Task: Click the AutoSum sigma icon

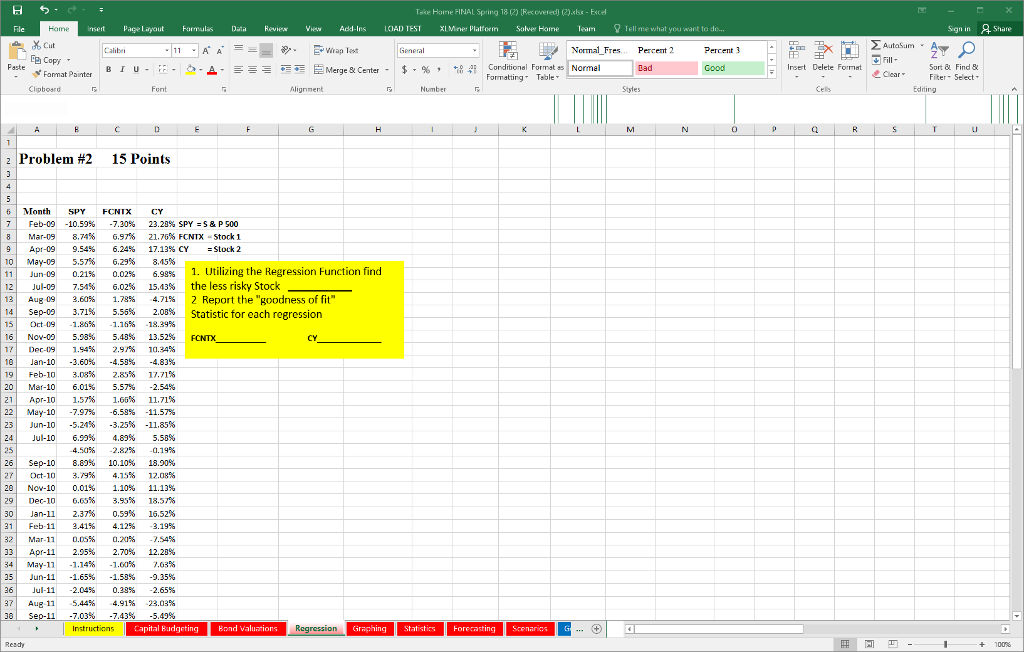Action: click(876, 45)
